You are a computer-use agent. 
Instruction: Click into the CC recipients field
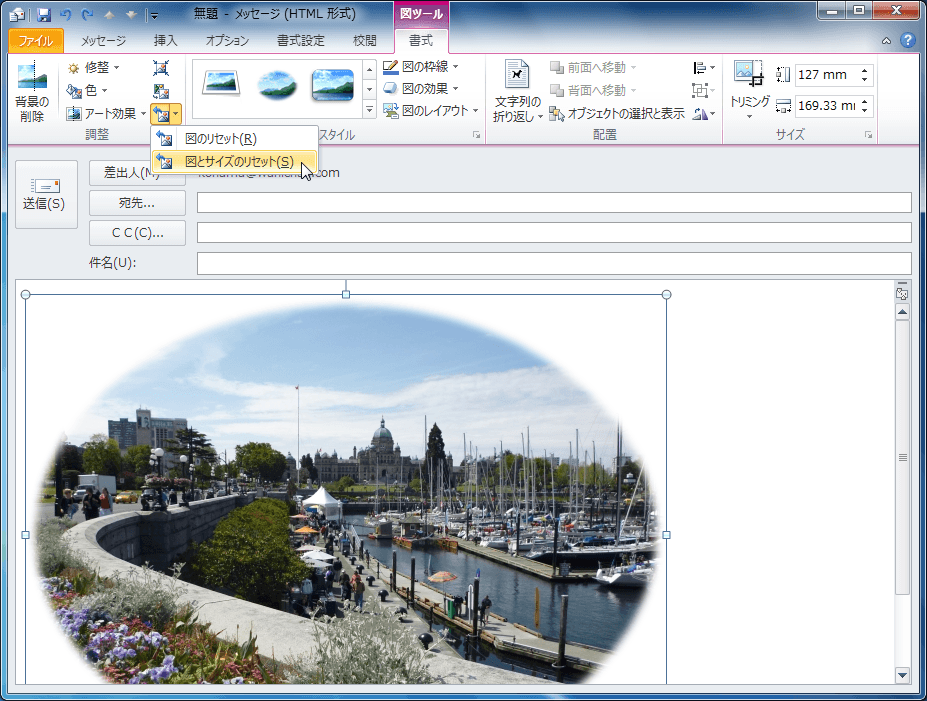coord(554,232)
